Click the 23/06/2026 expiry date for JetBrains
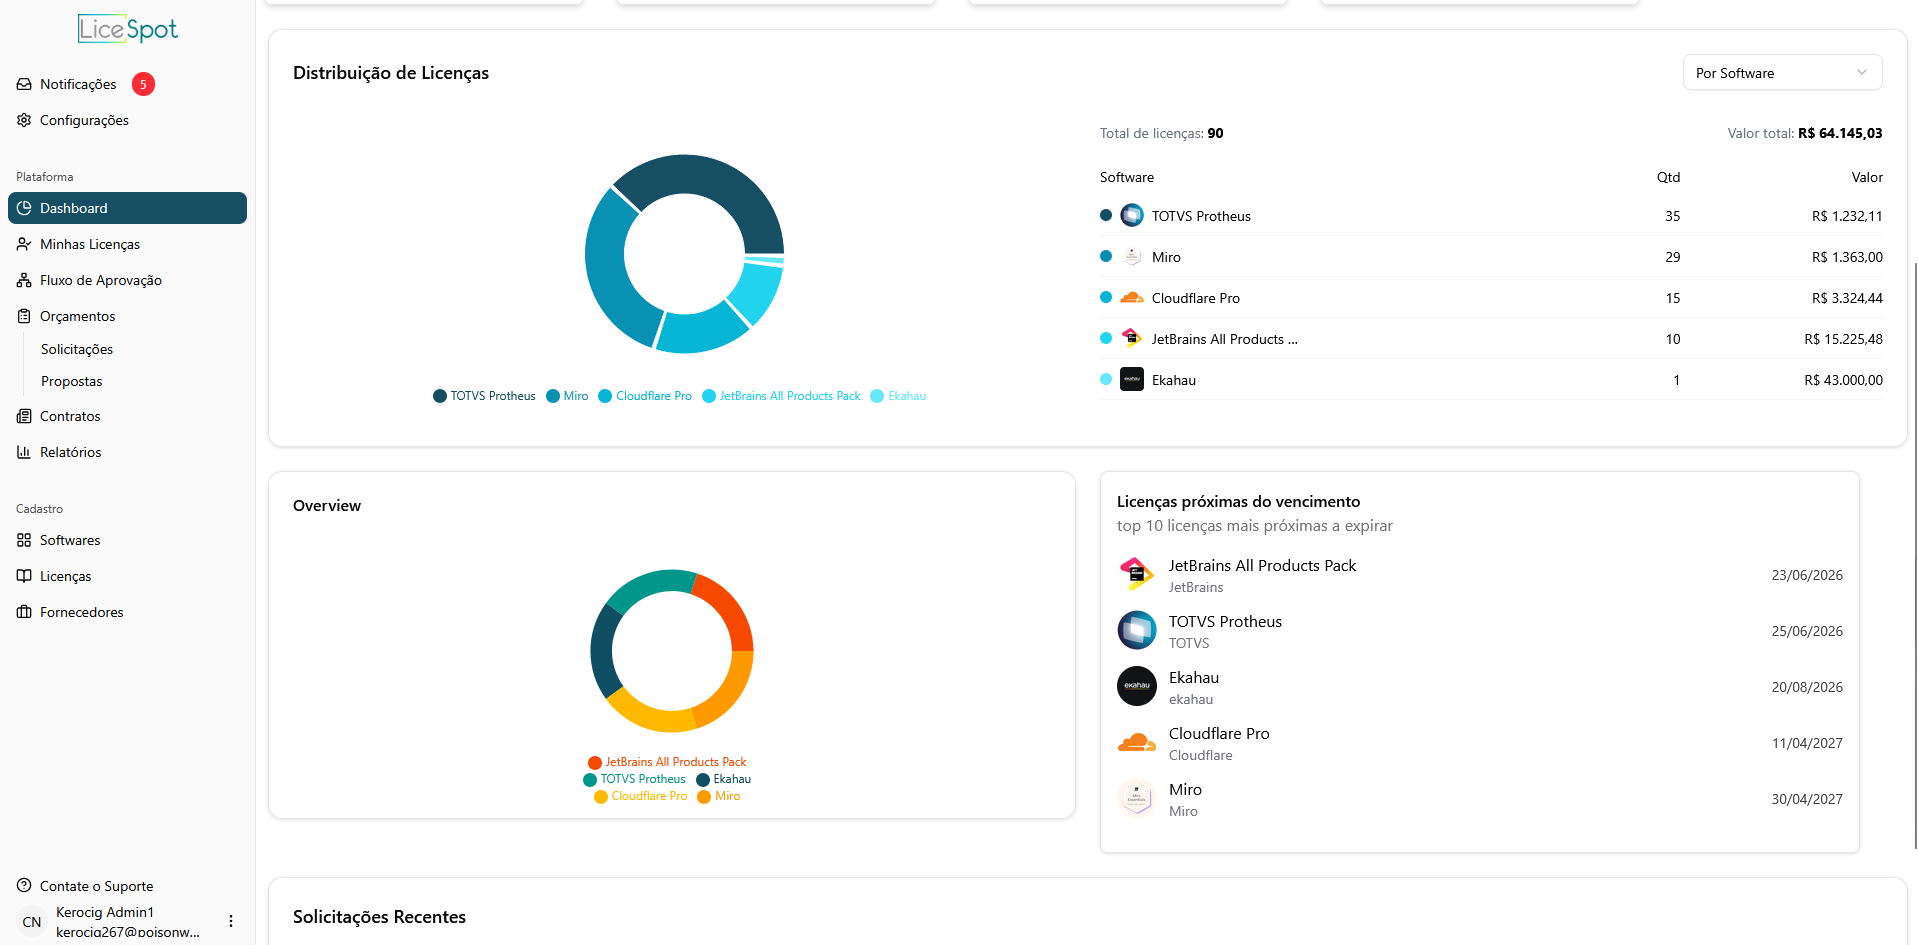The width and height of the screenshot is (1918, 945). pos(1807,575)
